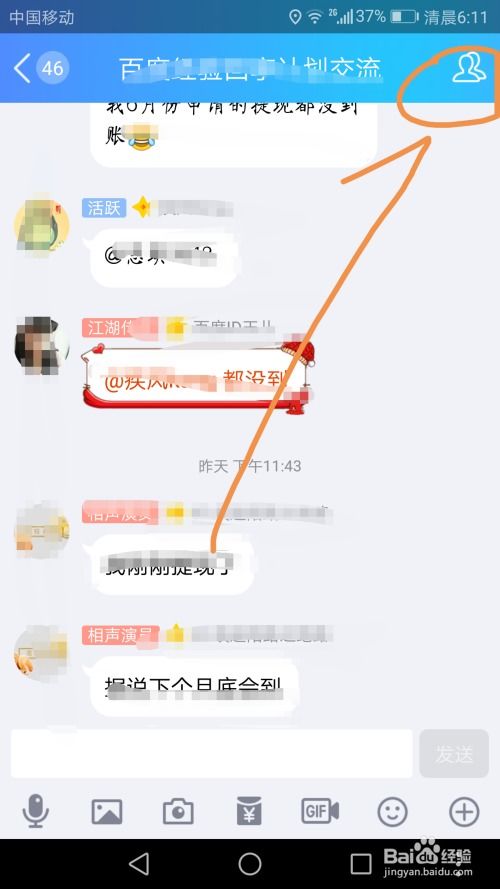Tap the back arrow in header
The width and height of the screenshot is (500, 889).
[x=22, y=69]
